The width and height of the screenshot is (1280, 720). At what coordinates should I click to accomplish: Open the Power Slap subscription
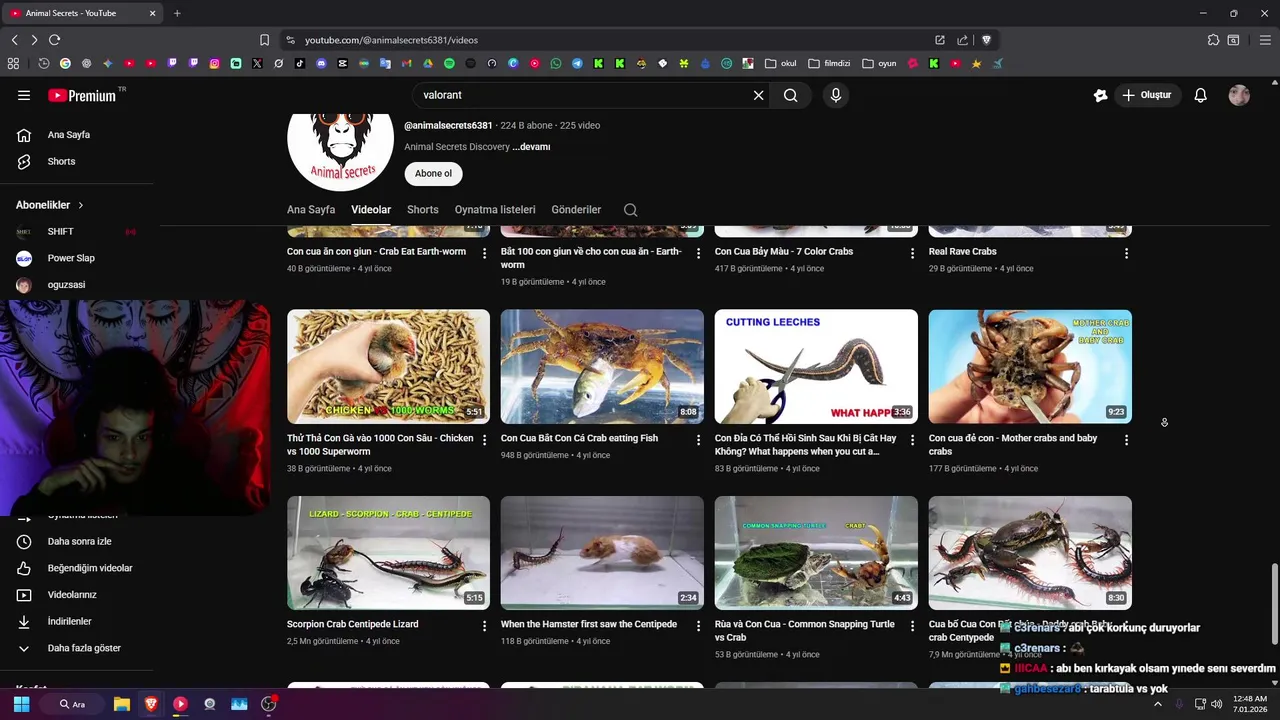(70, 258)
